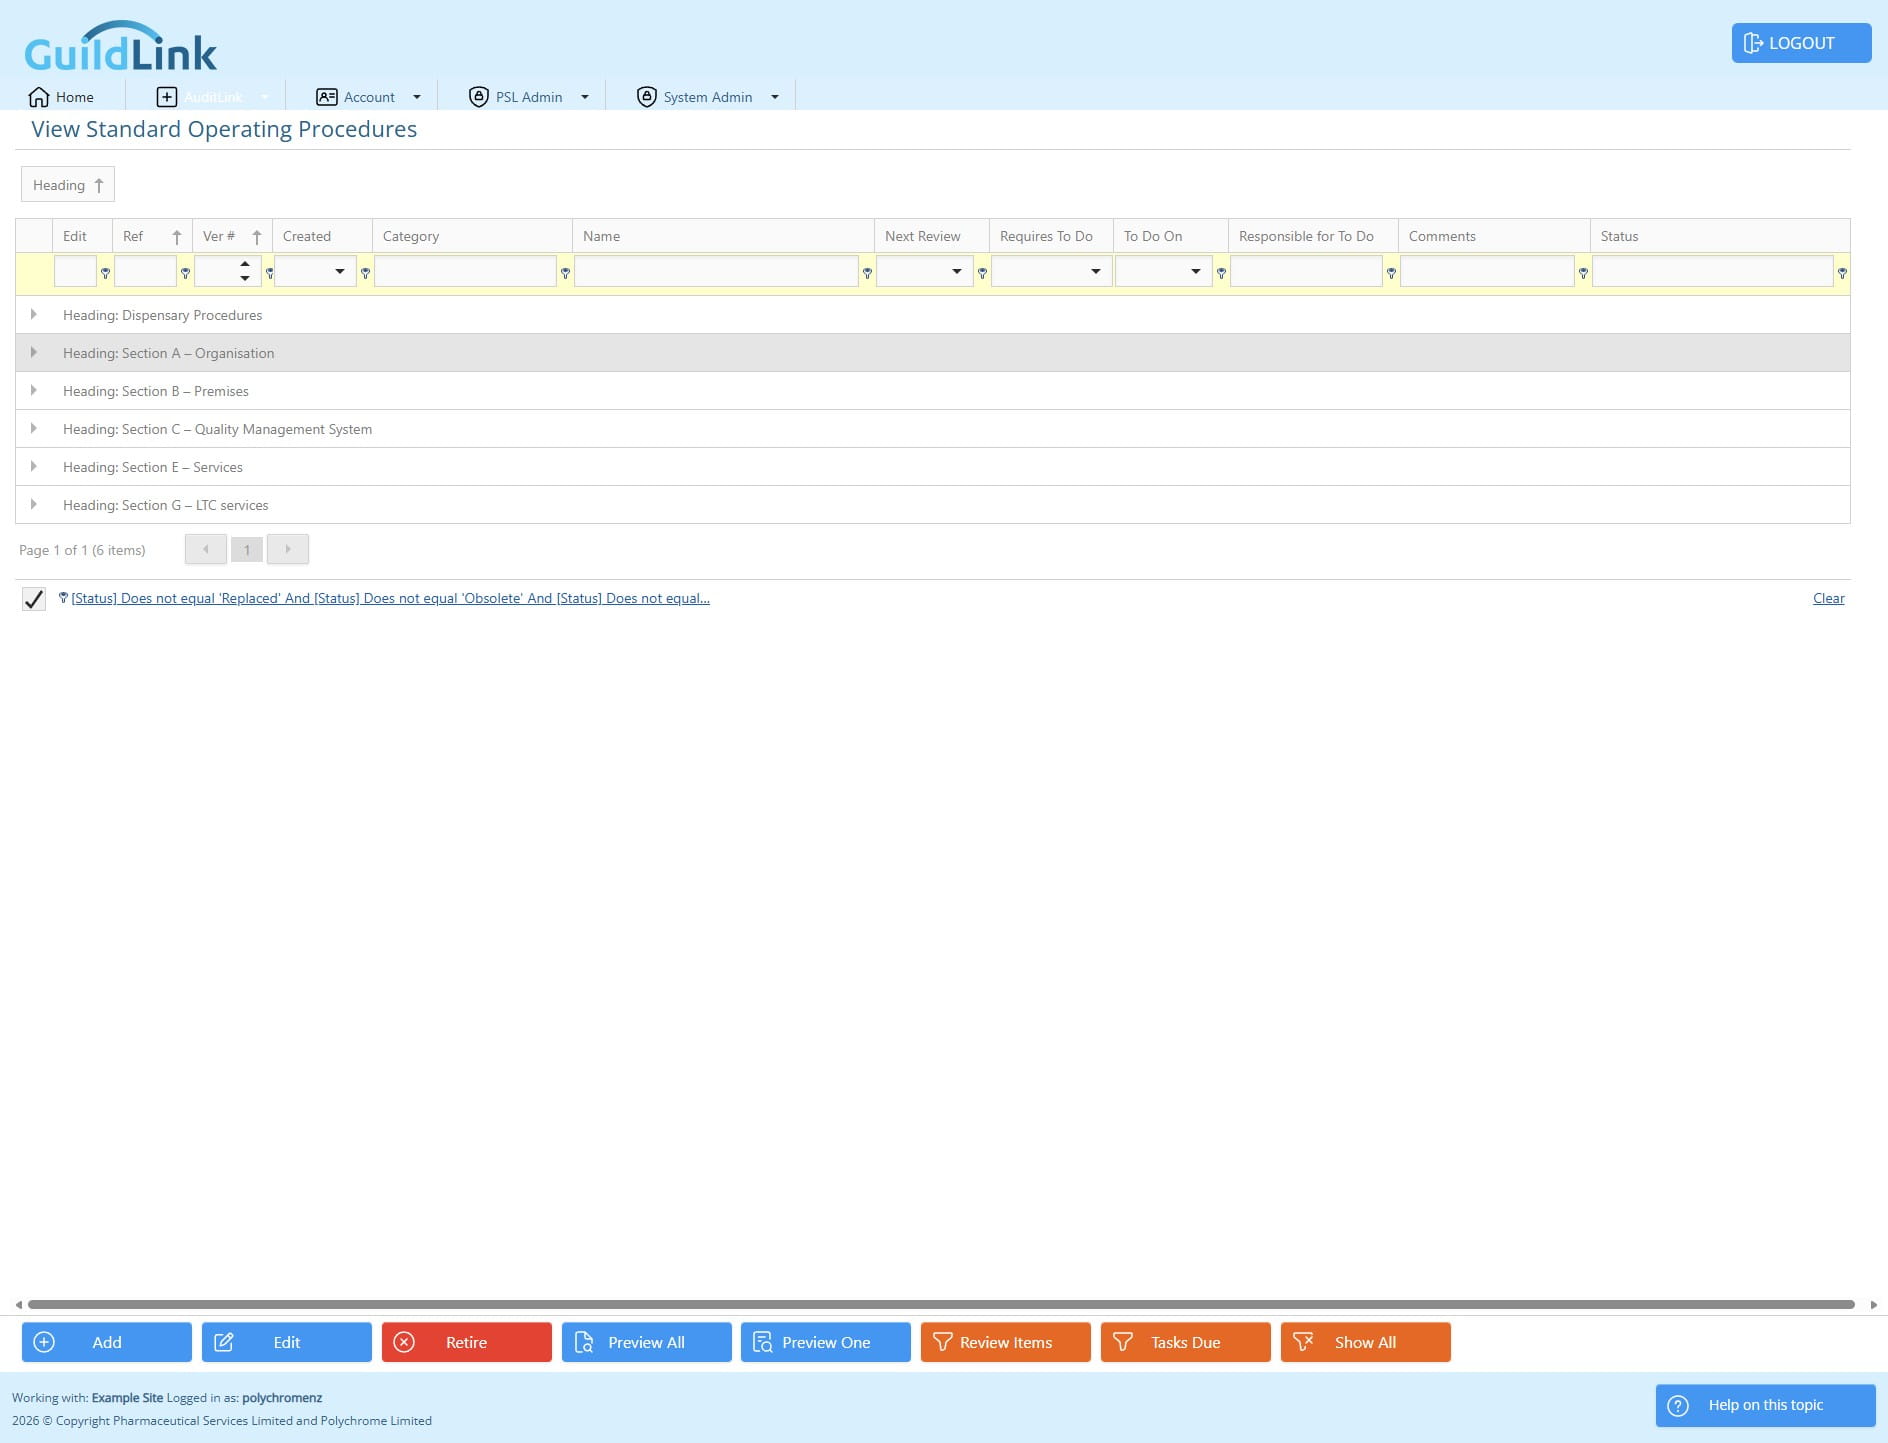Click the Category column filter icon
This screenshot has width=1888, height=1443.
point(565,272)
